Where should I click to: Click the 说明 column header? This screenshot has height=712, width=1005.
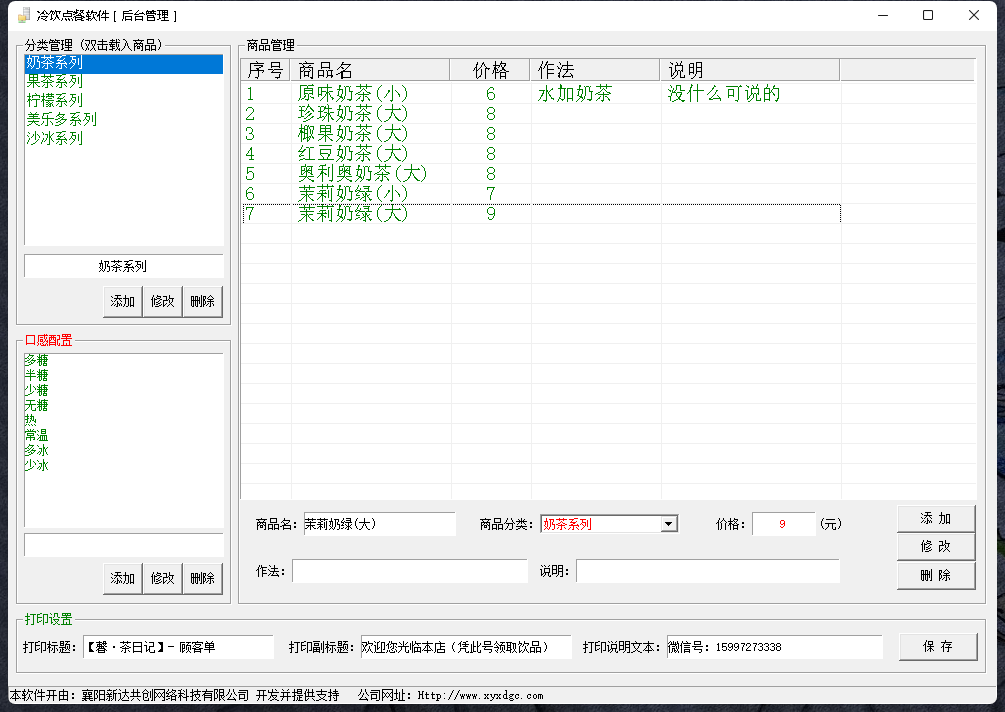click(750, 70)
